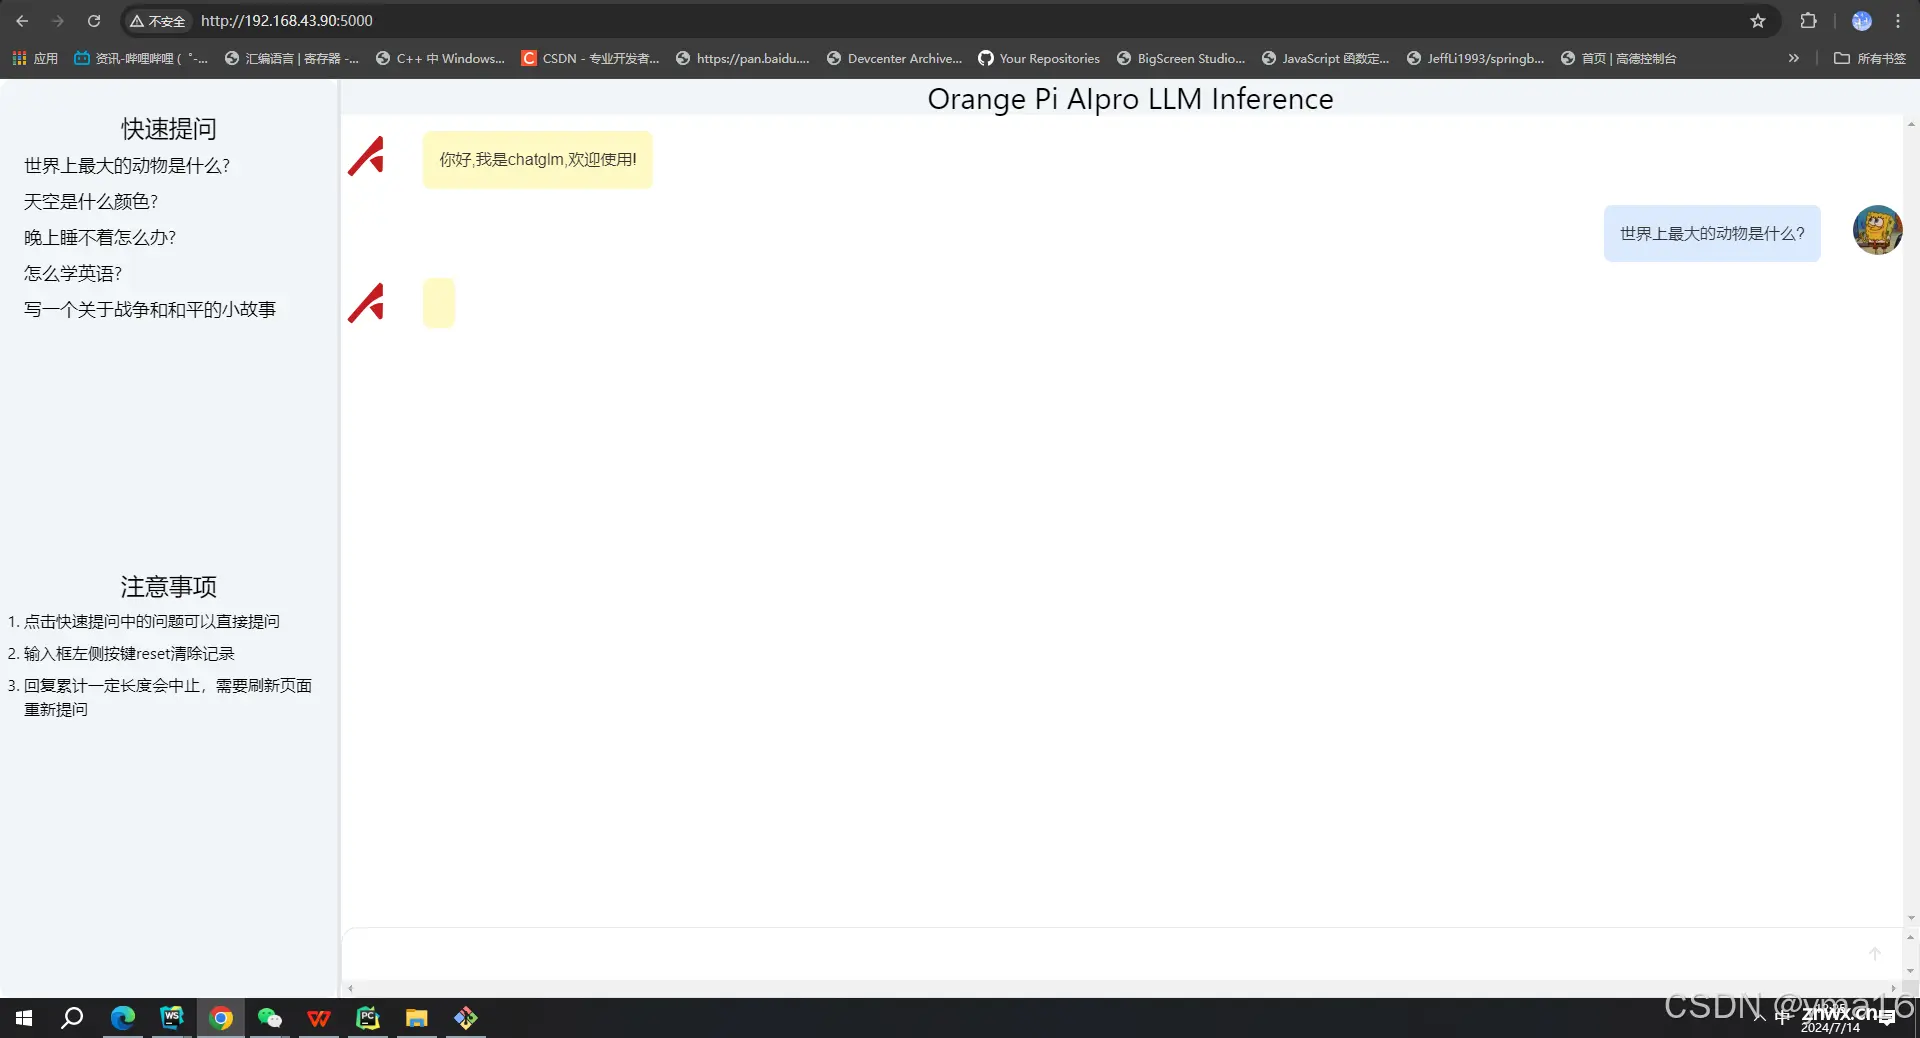Click the bot avatar beside the greeting

click(366, 157)
